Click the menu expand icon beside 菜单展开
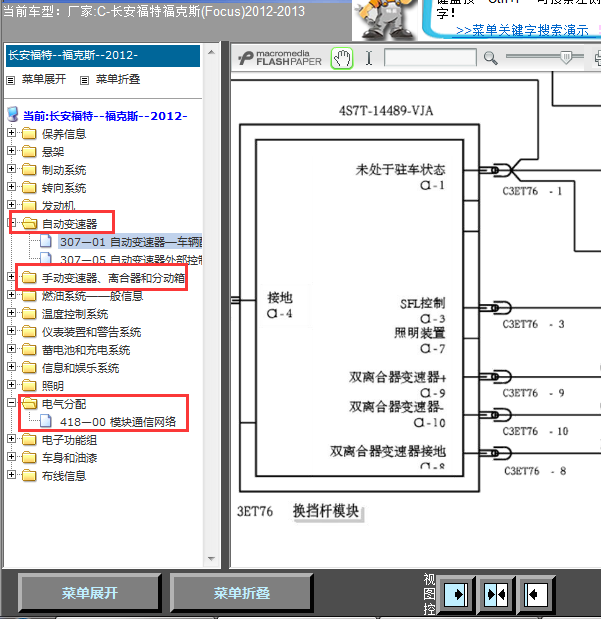The width and height of the screenshot is (601, 619). pyautogui.click(x=11, y=80)
